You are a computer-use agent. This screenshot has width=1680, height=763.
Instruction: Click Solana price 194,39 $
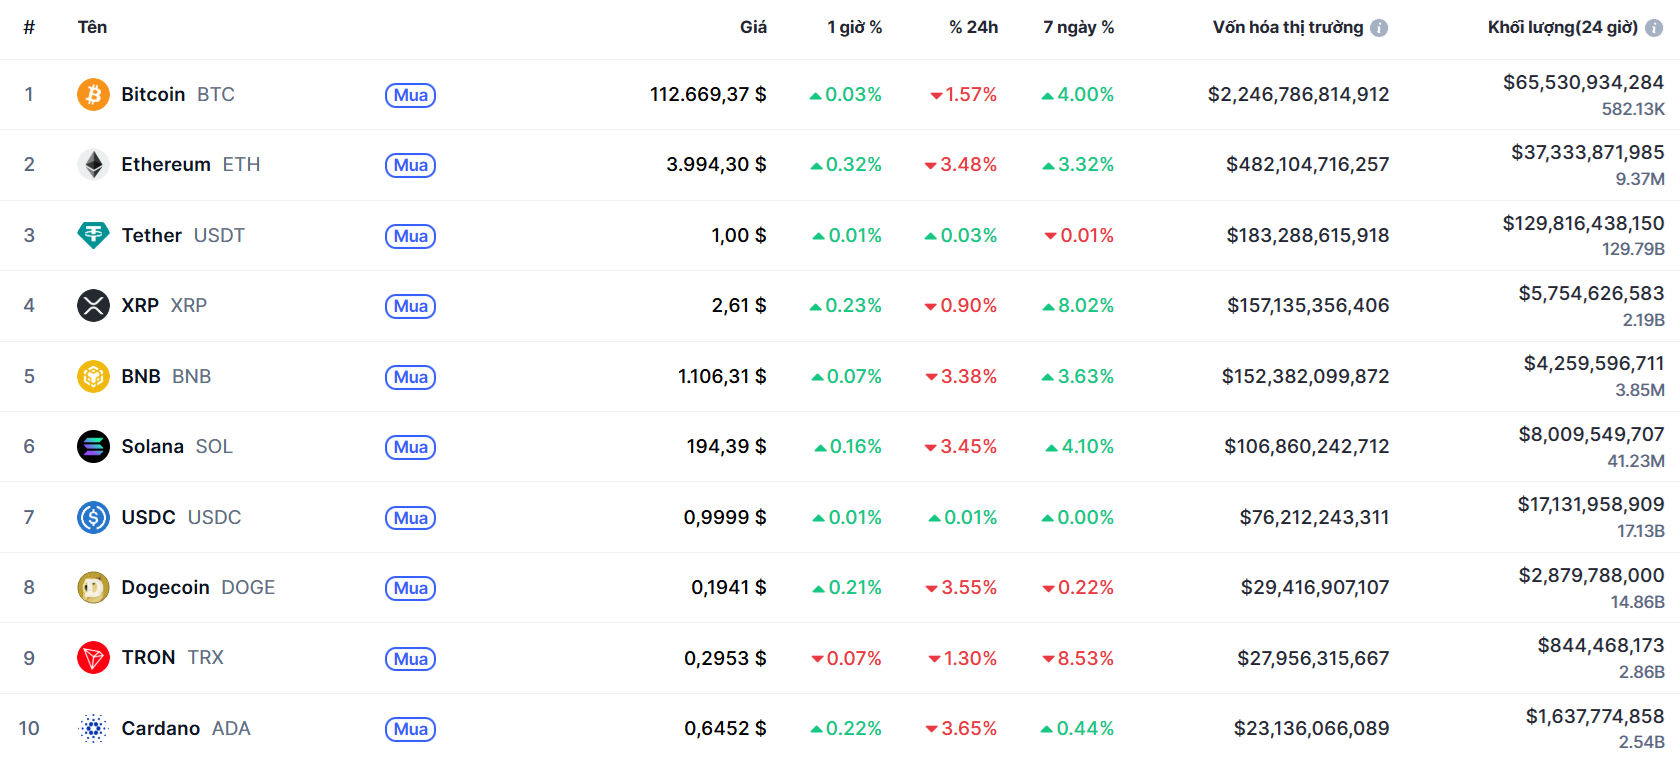(726, 446)
